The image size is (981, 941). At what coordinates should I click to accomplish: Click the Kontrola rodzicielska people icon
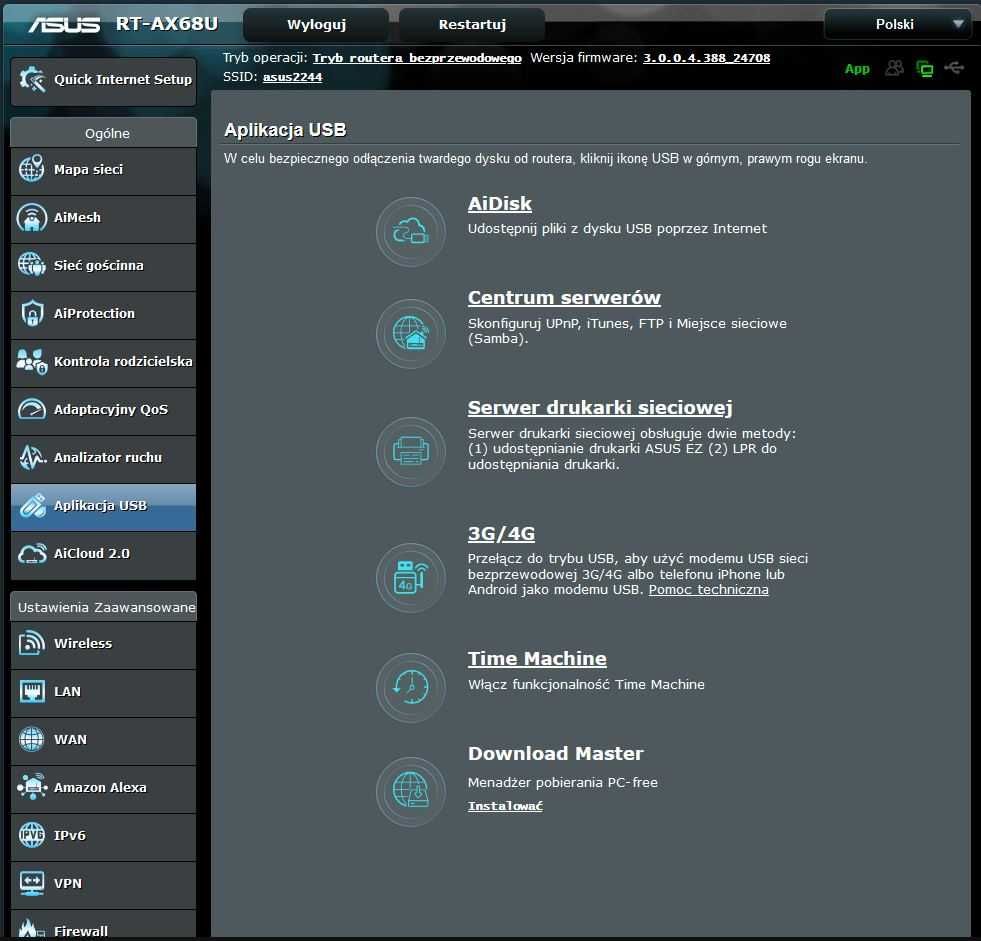click(x=31, y=361)
